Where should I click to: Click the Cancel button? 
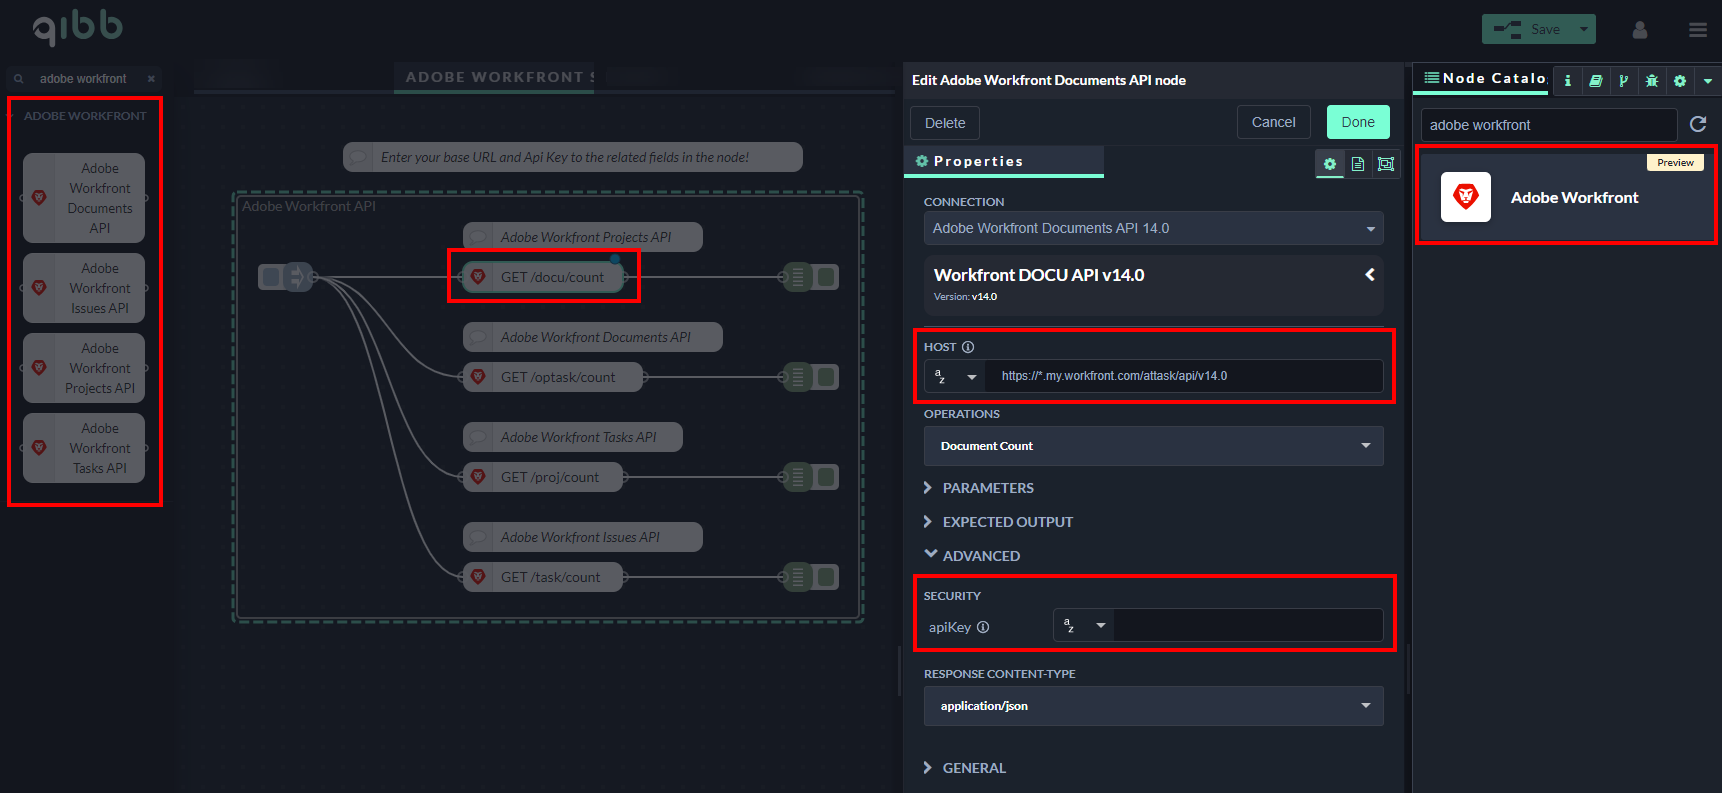click(1273, 122)
